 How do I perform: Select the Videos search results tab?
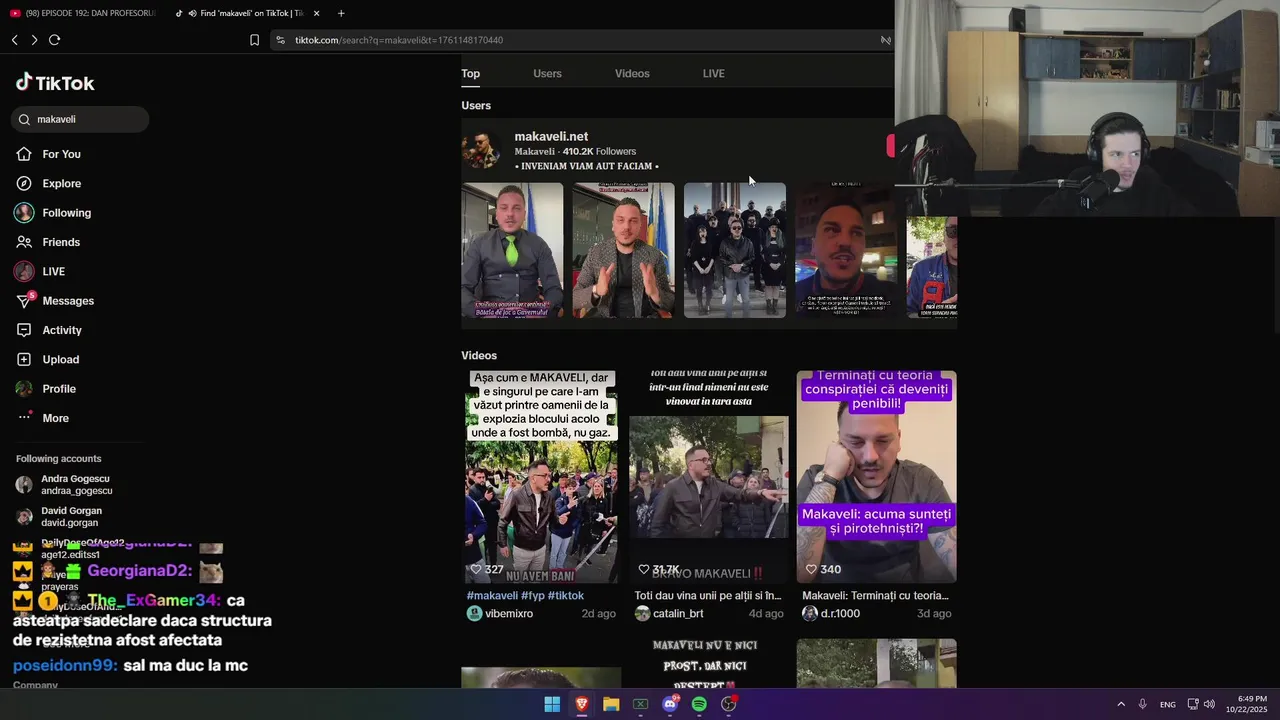(x=632, y=73)
